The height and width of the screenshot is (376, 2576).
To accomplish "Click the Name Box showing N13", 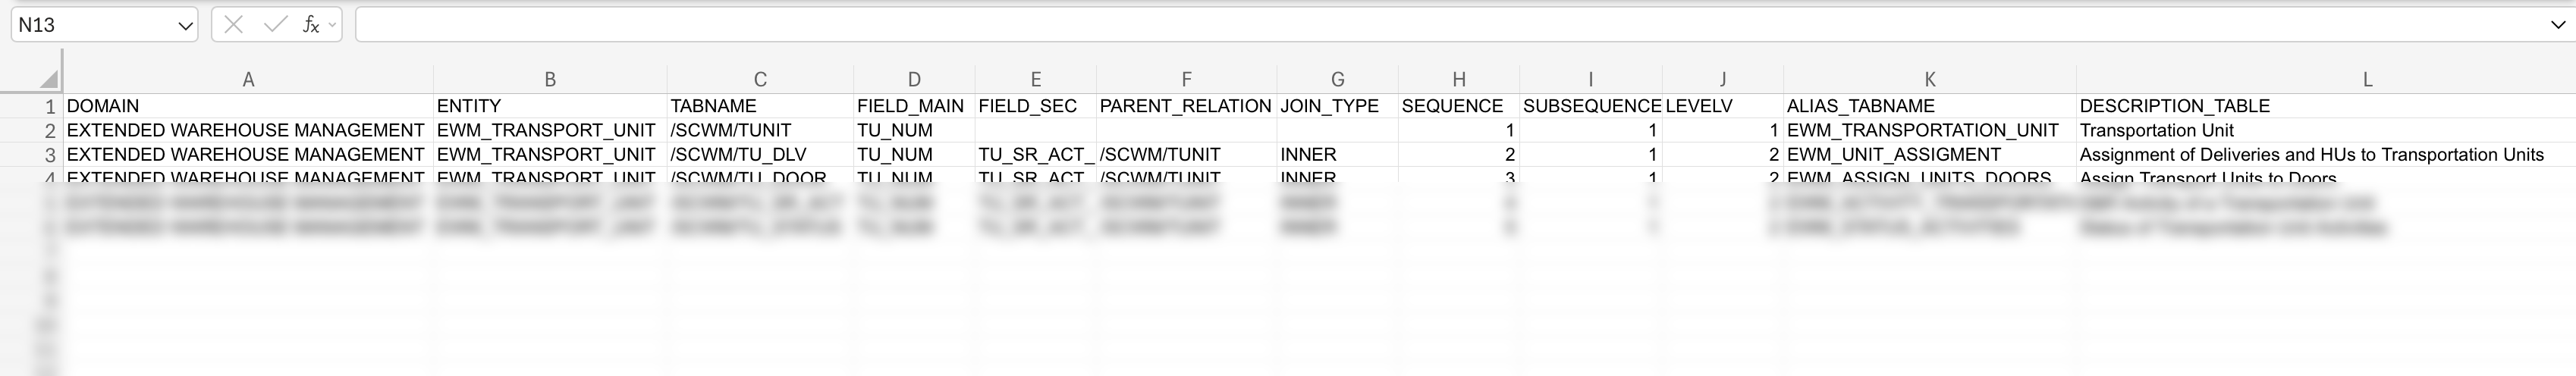I will coord(90,25).
